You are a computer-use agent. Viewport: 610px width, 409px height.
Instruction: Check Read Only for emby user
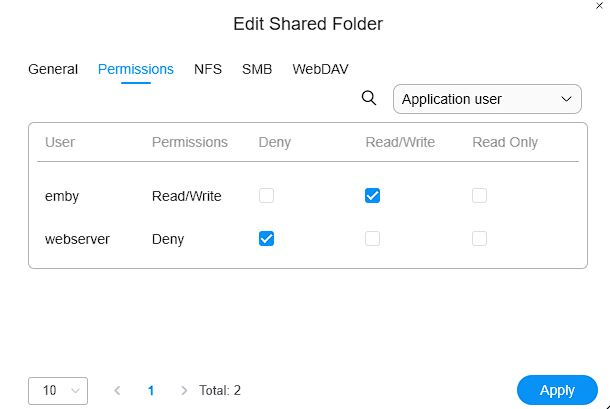[x=479, y=196]
